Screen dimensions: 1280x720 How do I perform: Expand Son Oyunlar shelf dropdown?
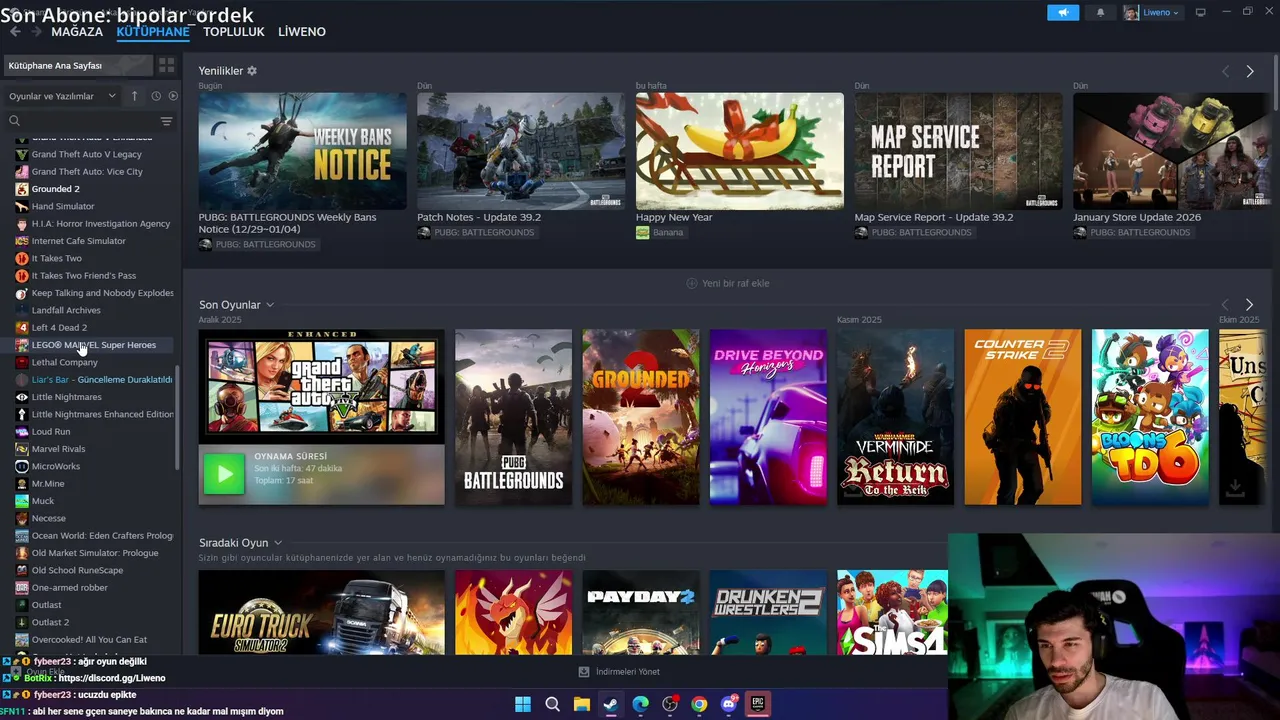click(x=270, y=305)
